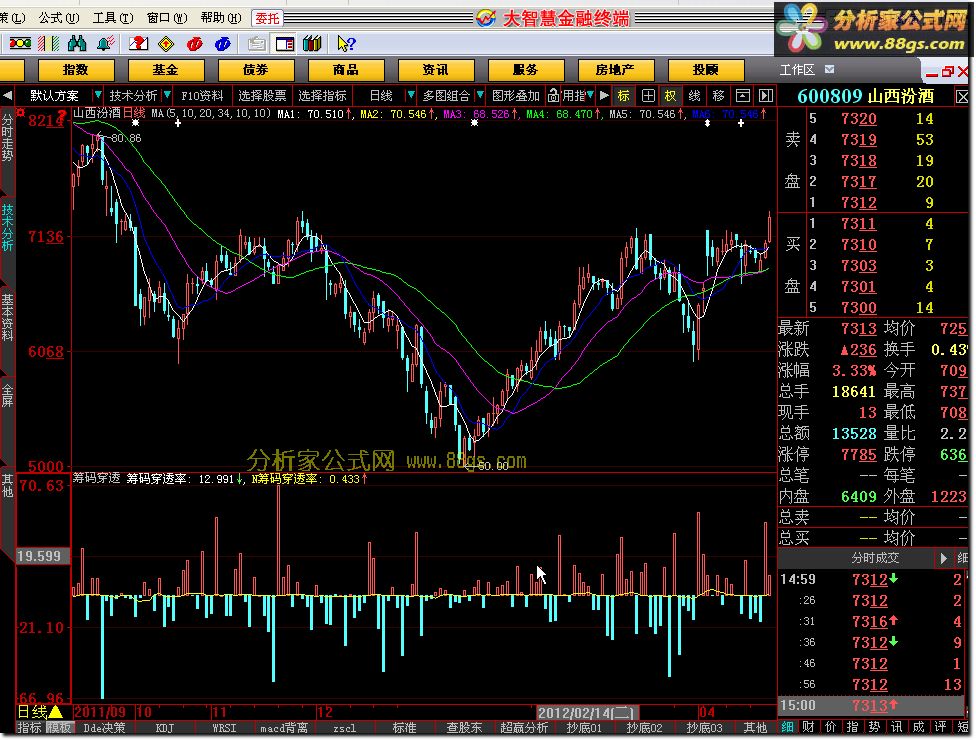Click the 债券 category button
This screenshot has height=740, width=976.
tap(255, 70)
